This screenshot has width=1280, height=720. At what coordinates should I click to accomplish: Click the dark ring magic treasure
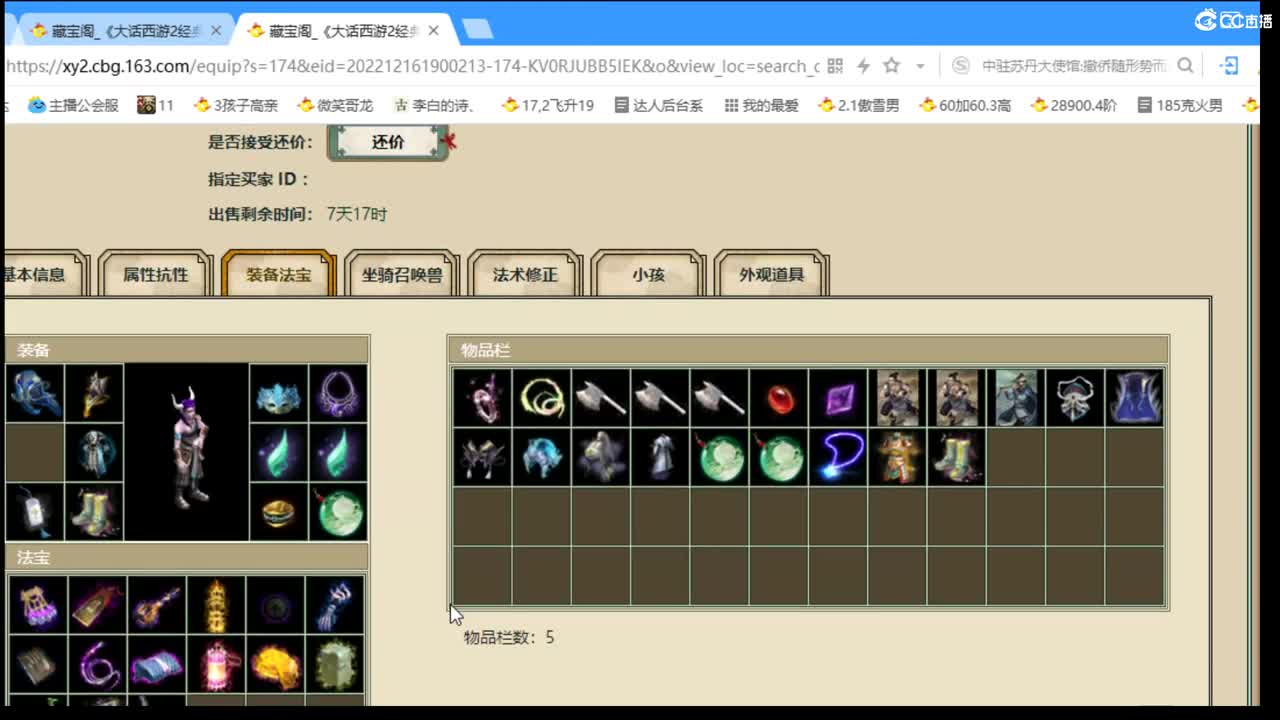[x=275, y=605]
